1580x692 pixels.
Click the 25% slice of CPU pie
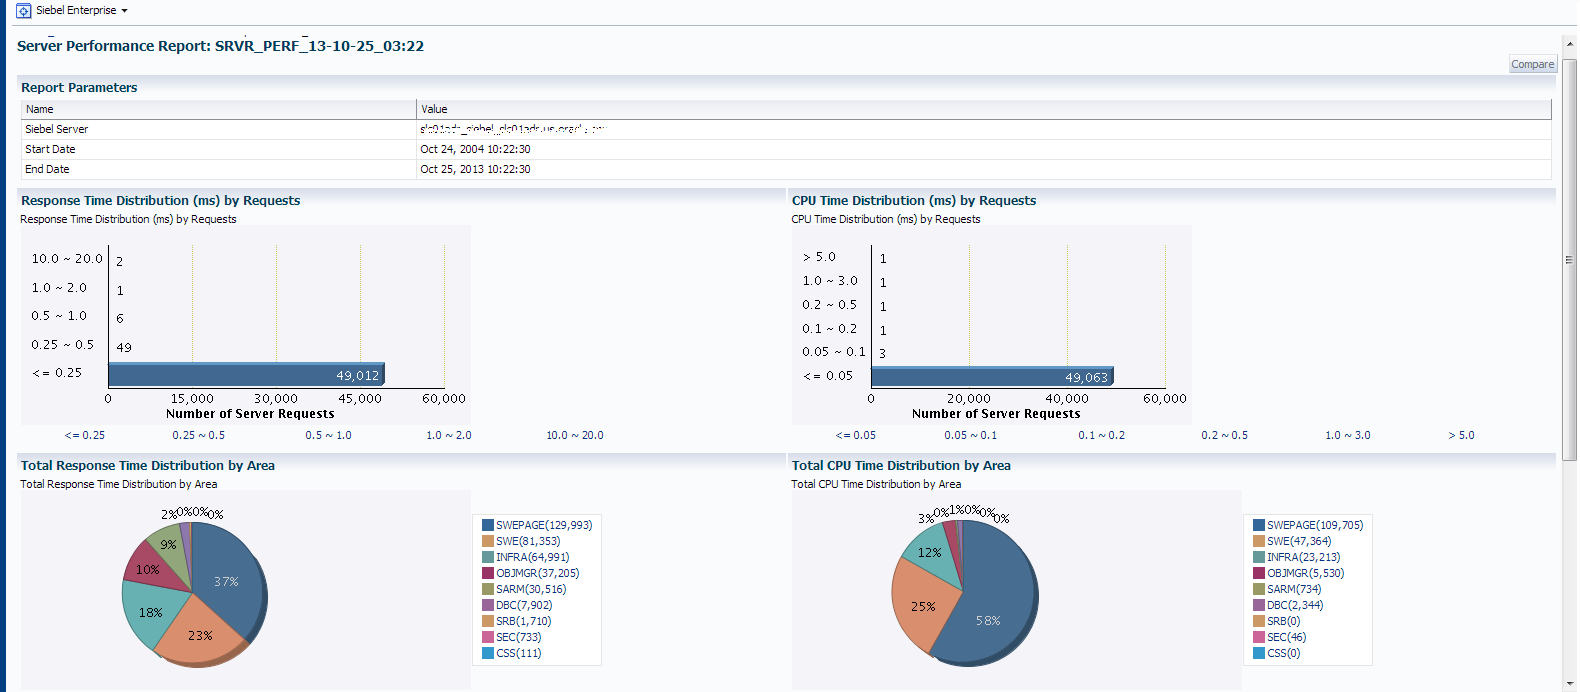point(922,606)
